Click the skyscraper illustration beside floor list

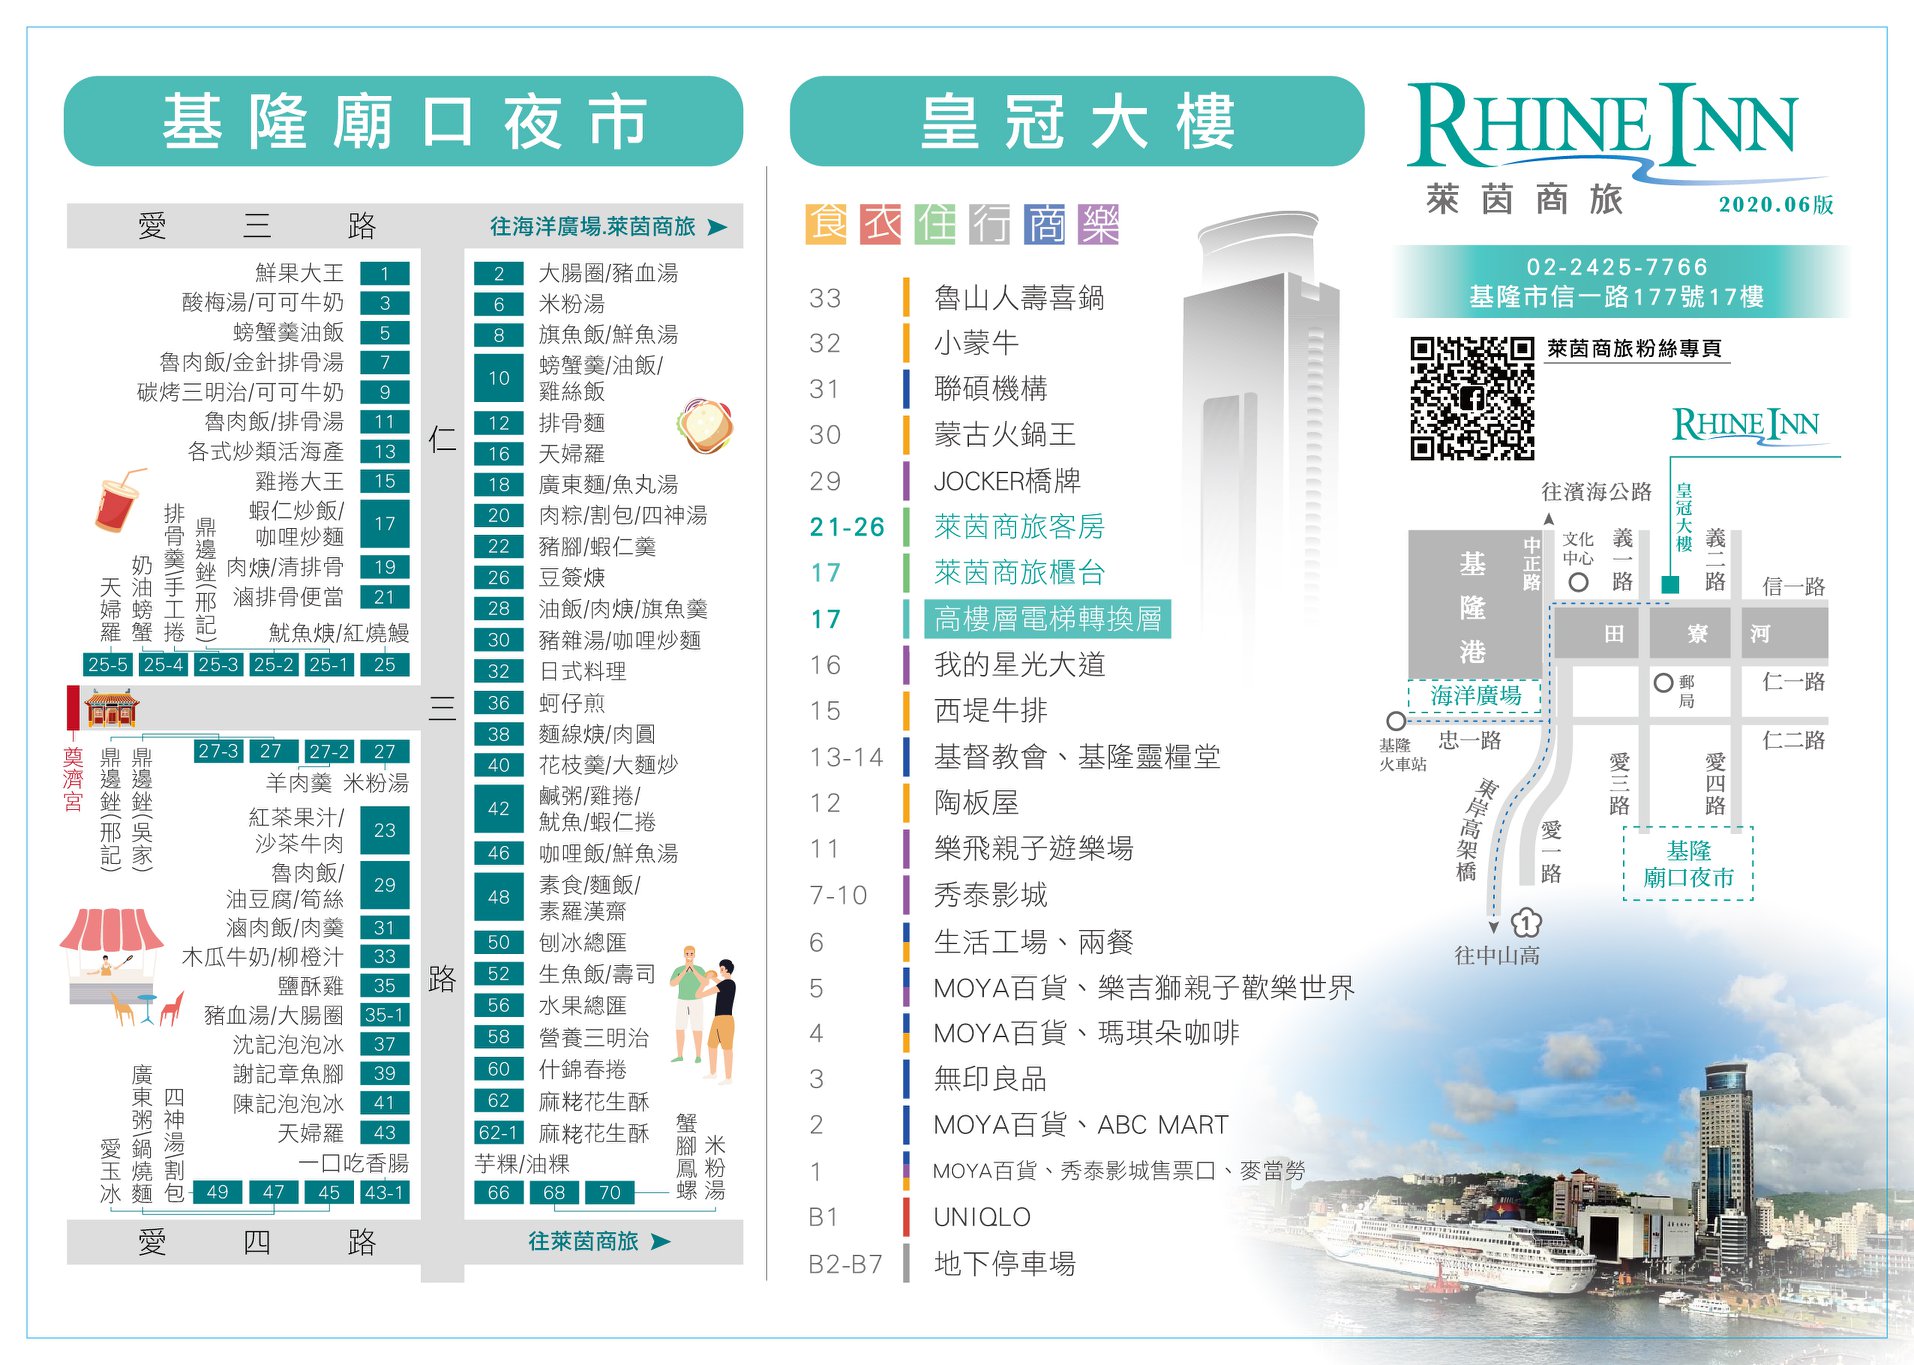pyautogui.click(x=1262, y=420)
